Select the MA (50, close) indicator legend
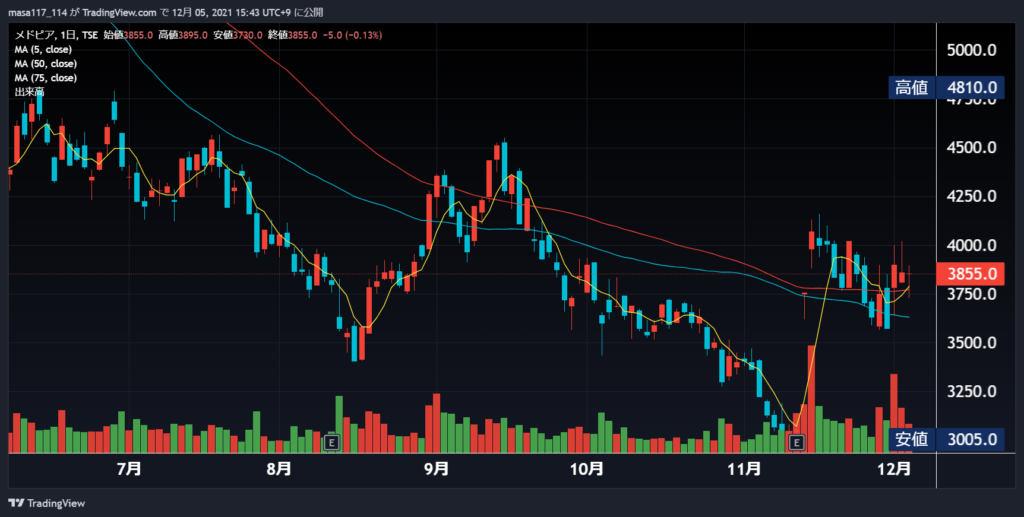This screenshot has width=1024, height=517. [46, 64]
